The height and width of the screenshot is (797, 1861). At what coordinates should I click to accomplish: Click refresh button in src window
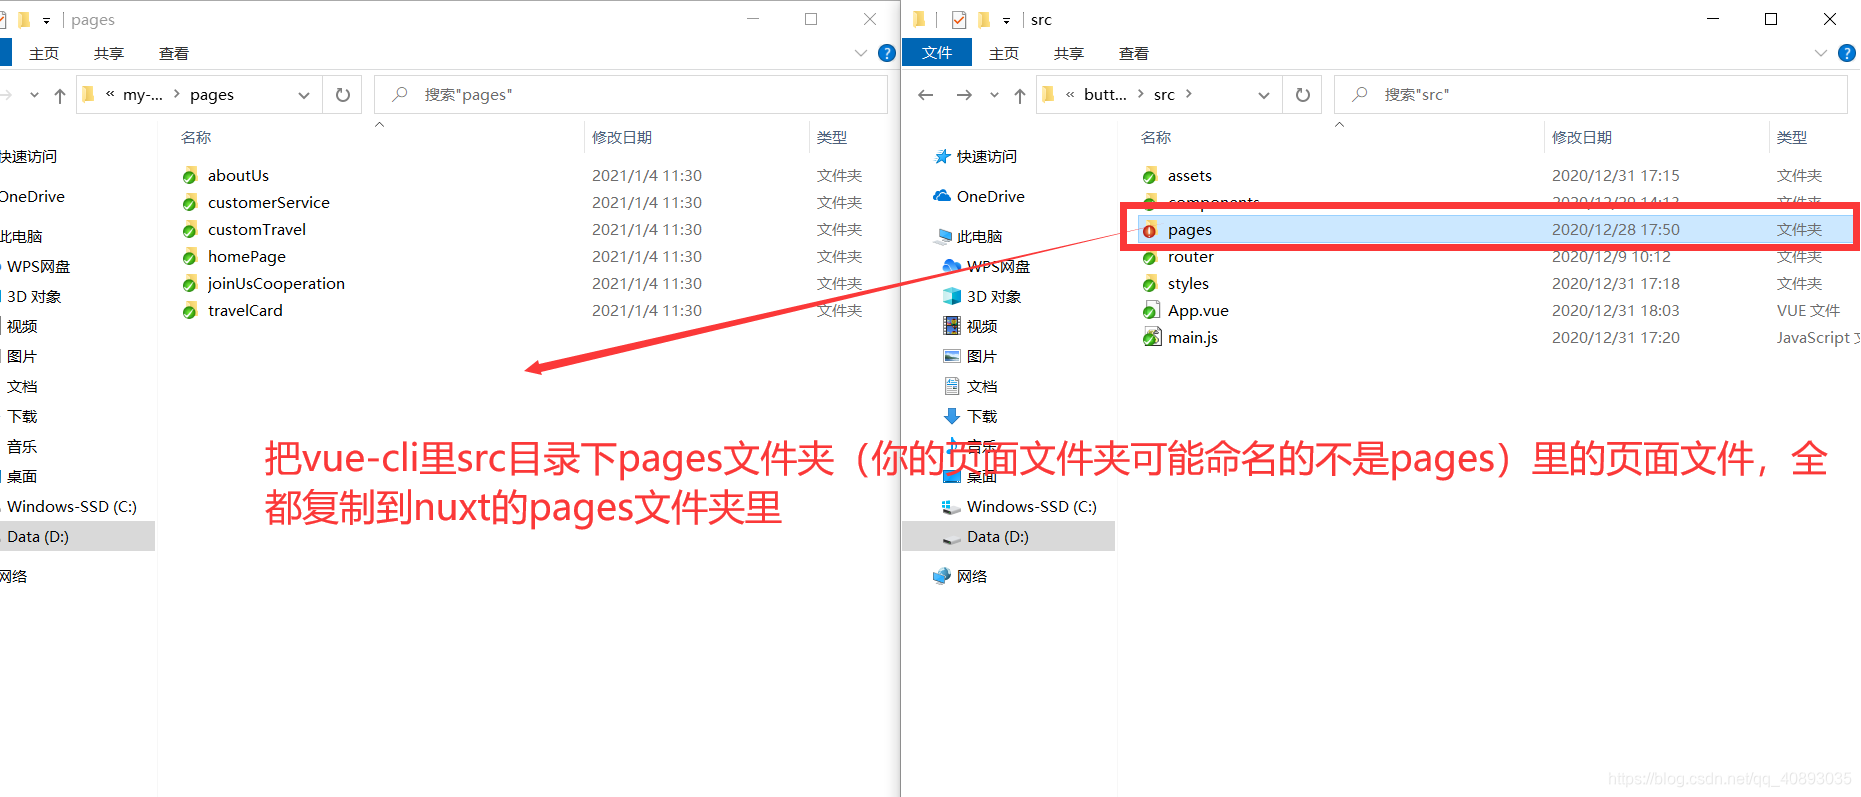coord(1303,95)
